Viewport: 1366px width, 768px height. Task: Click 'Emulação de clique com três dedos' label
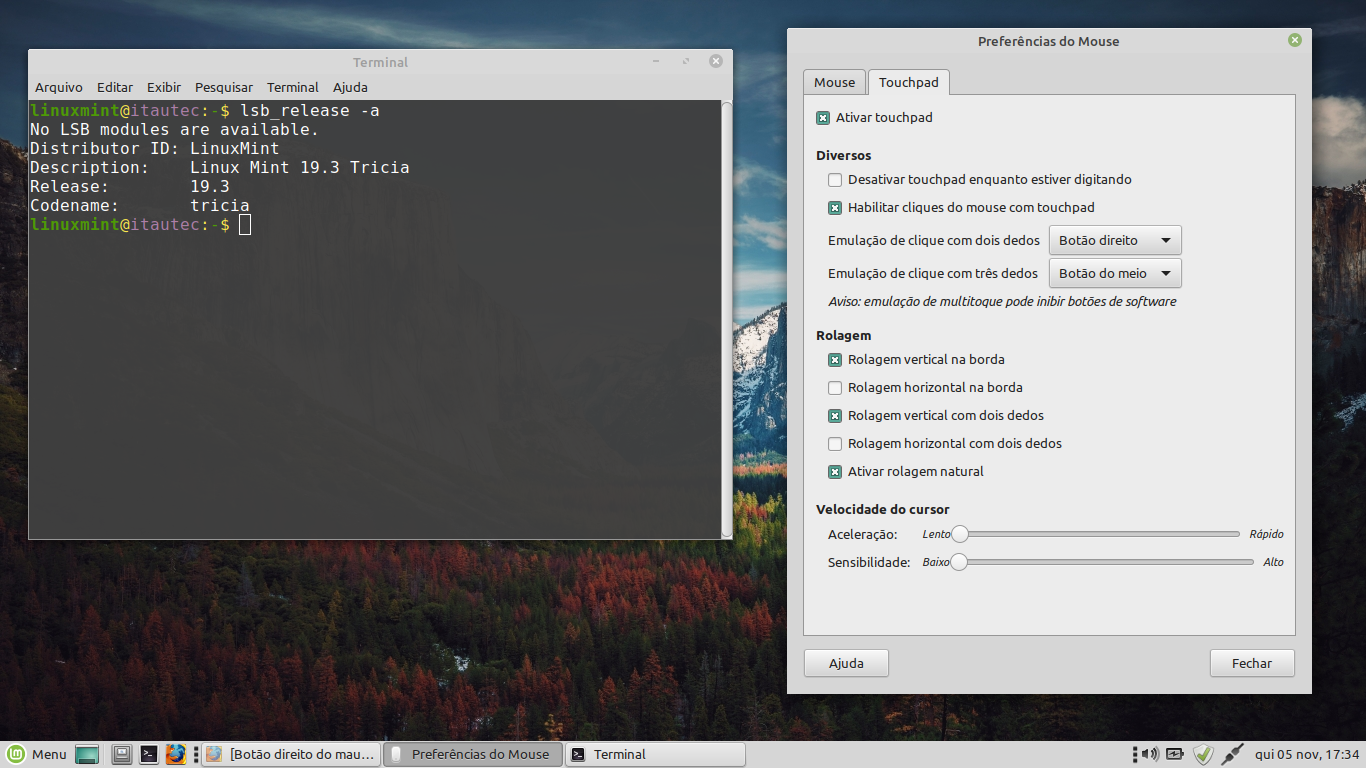[933, 274]
